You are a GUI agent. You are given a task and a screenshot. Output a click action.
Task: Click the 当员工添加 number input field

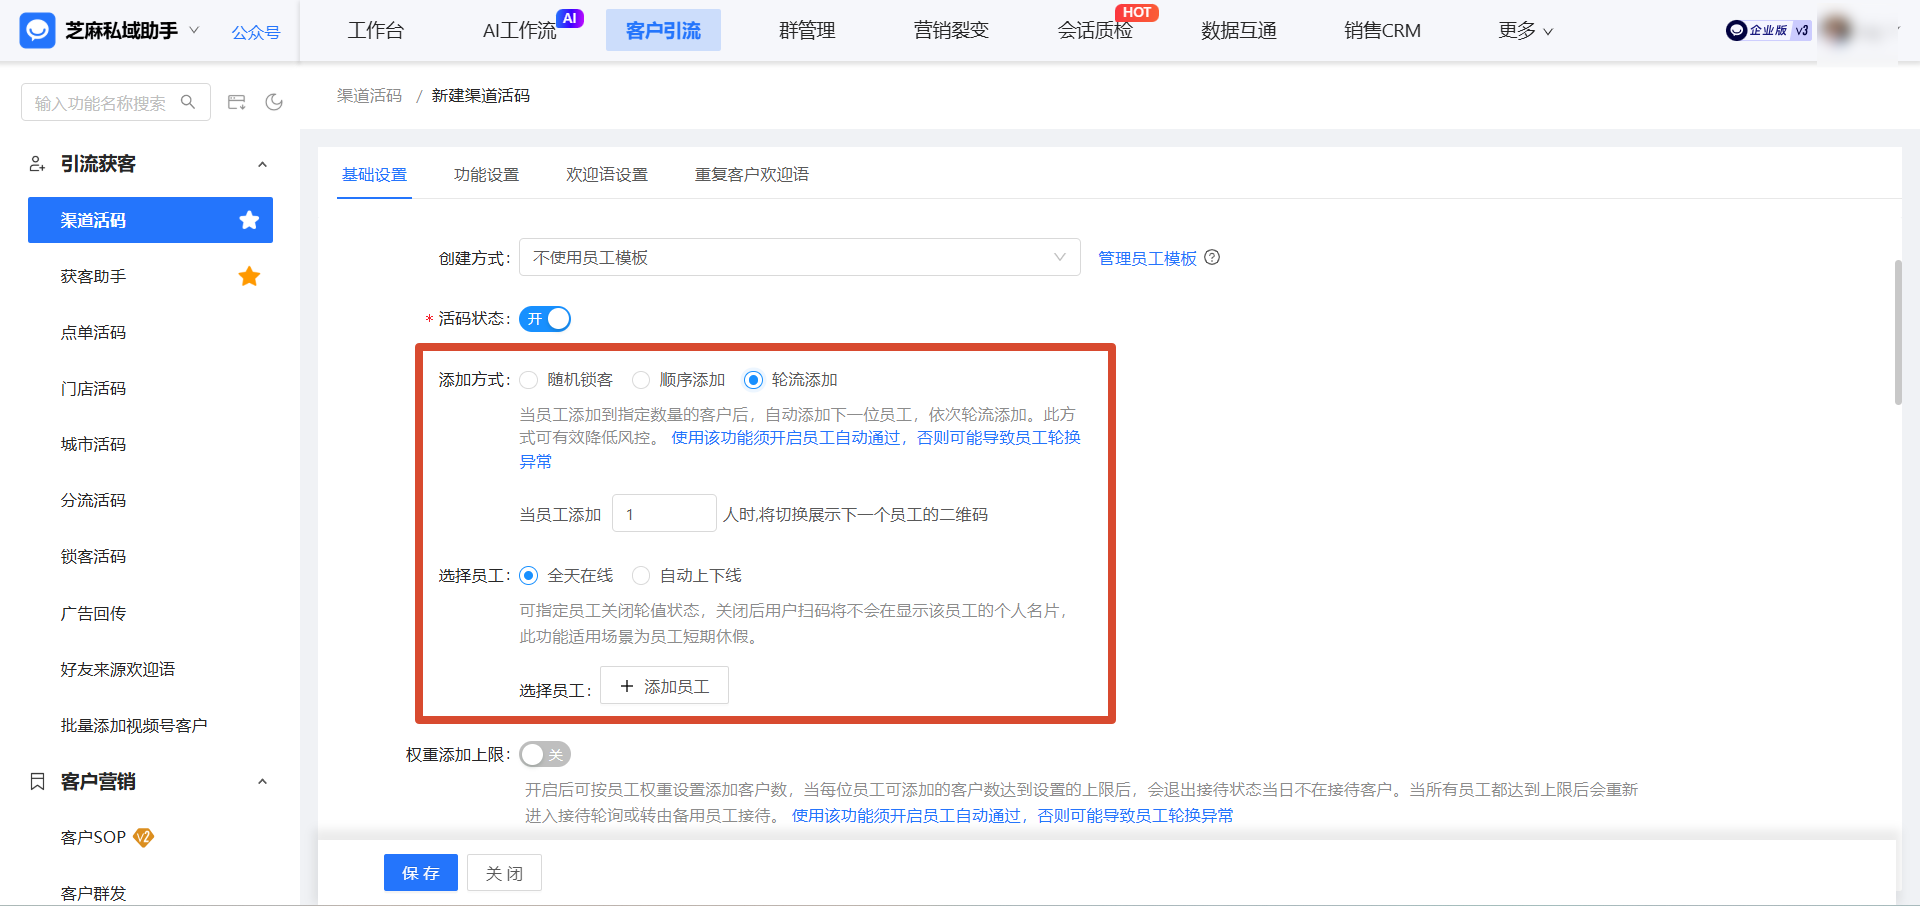[x=664, y=514]
